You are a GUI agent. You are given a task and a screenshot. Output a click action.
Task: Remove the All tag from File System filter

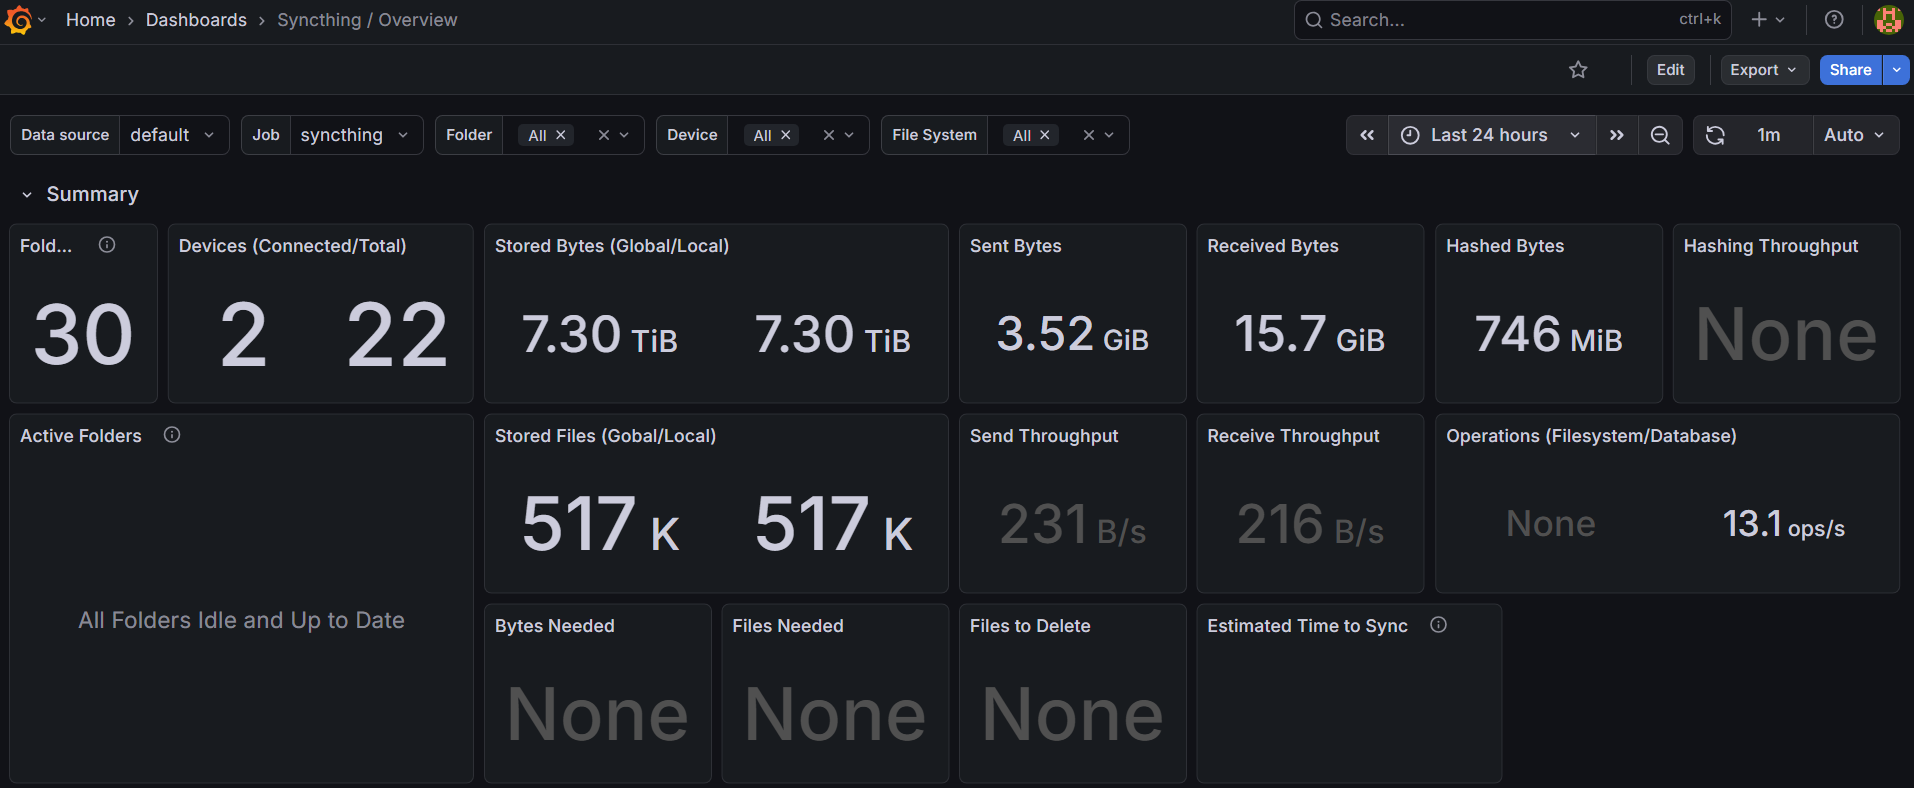[1045, 135]
